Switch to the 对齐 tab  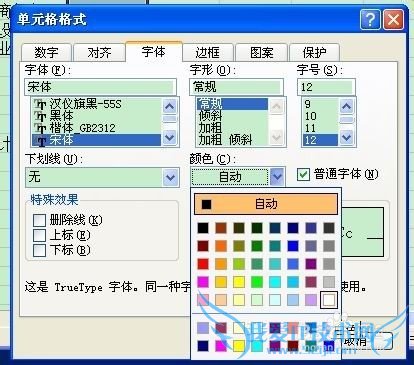[x=99, y=53]
